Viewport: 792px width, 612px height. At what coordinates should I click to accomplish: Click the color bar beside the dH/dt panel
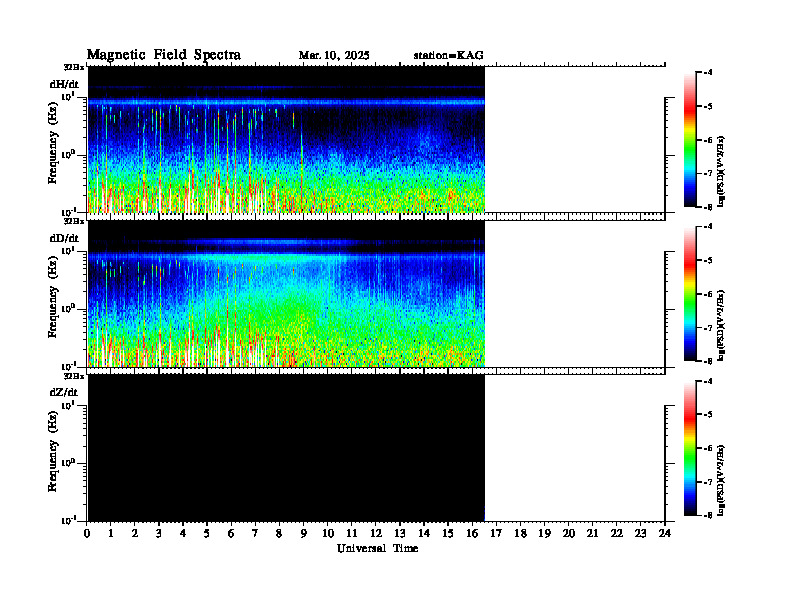(690, 139)
